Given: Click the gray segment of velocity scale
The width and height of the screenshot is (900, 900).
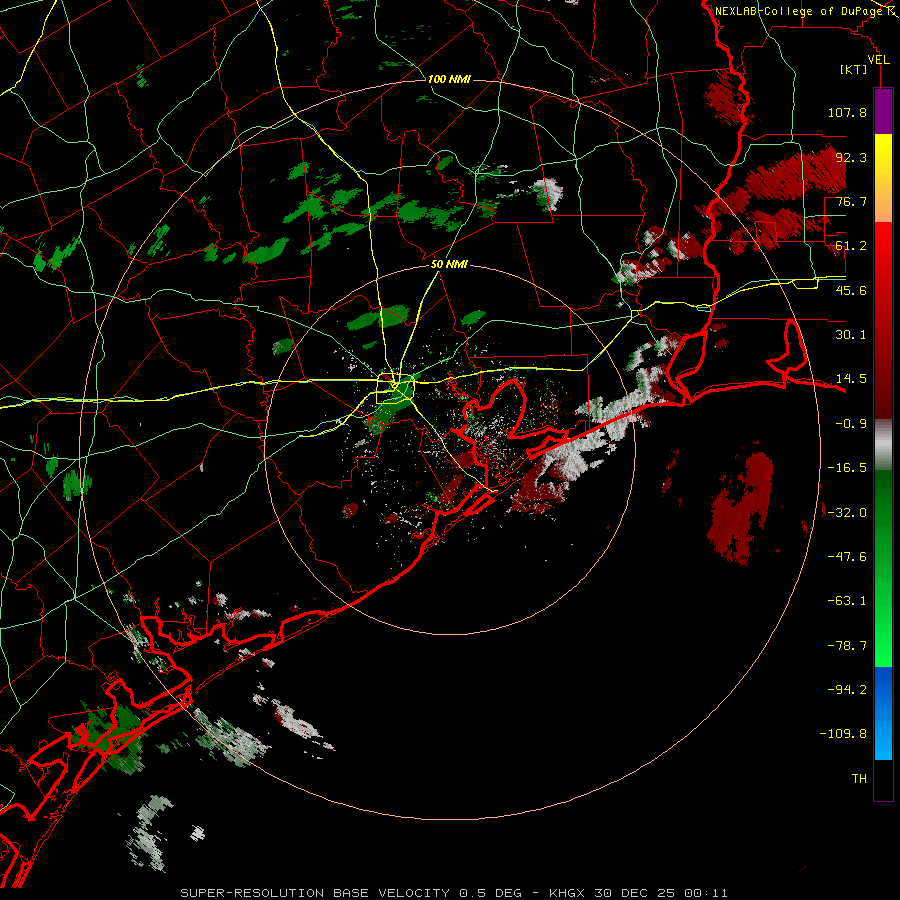Looking at the screenshot, I should pos(883,443).
